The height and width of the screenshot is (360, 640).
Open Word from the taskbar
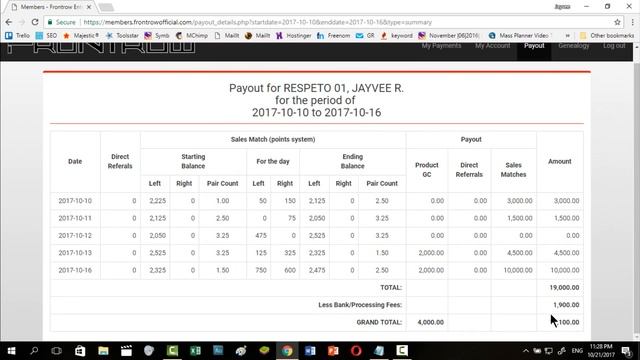click(310, 351)
